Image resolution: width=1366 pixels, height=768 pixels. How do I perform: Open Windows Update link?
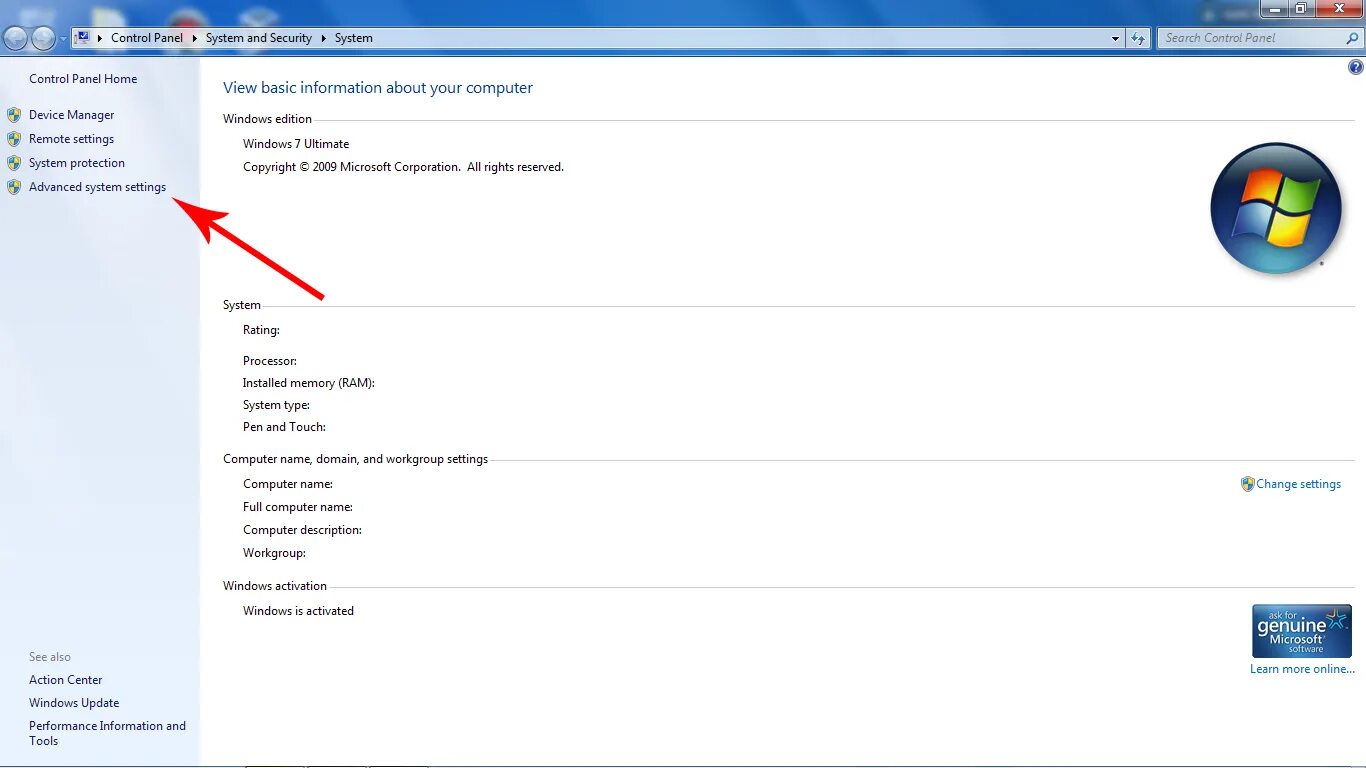pos(74,703)
